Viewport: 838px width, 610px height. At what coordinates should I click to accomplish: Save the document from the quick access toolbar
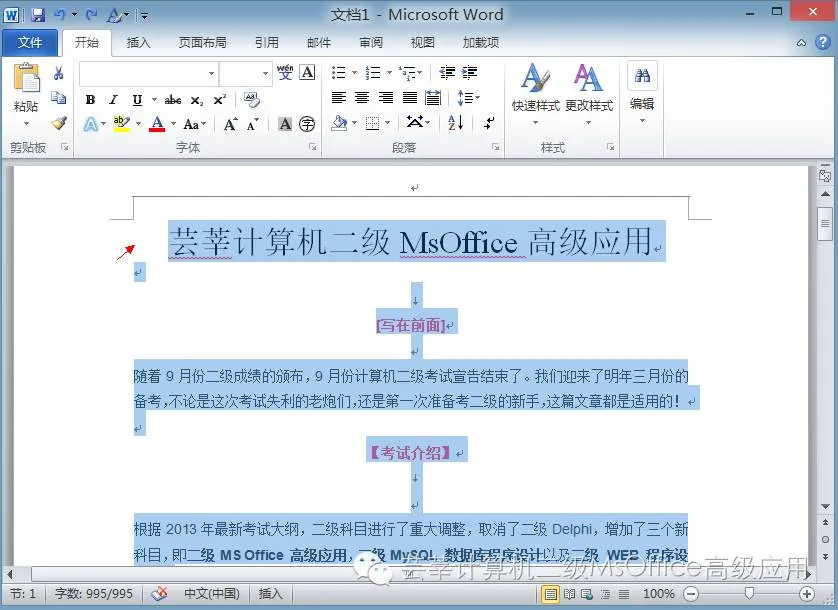point(38,15)
